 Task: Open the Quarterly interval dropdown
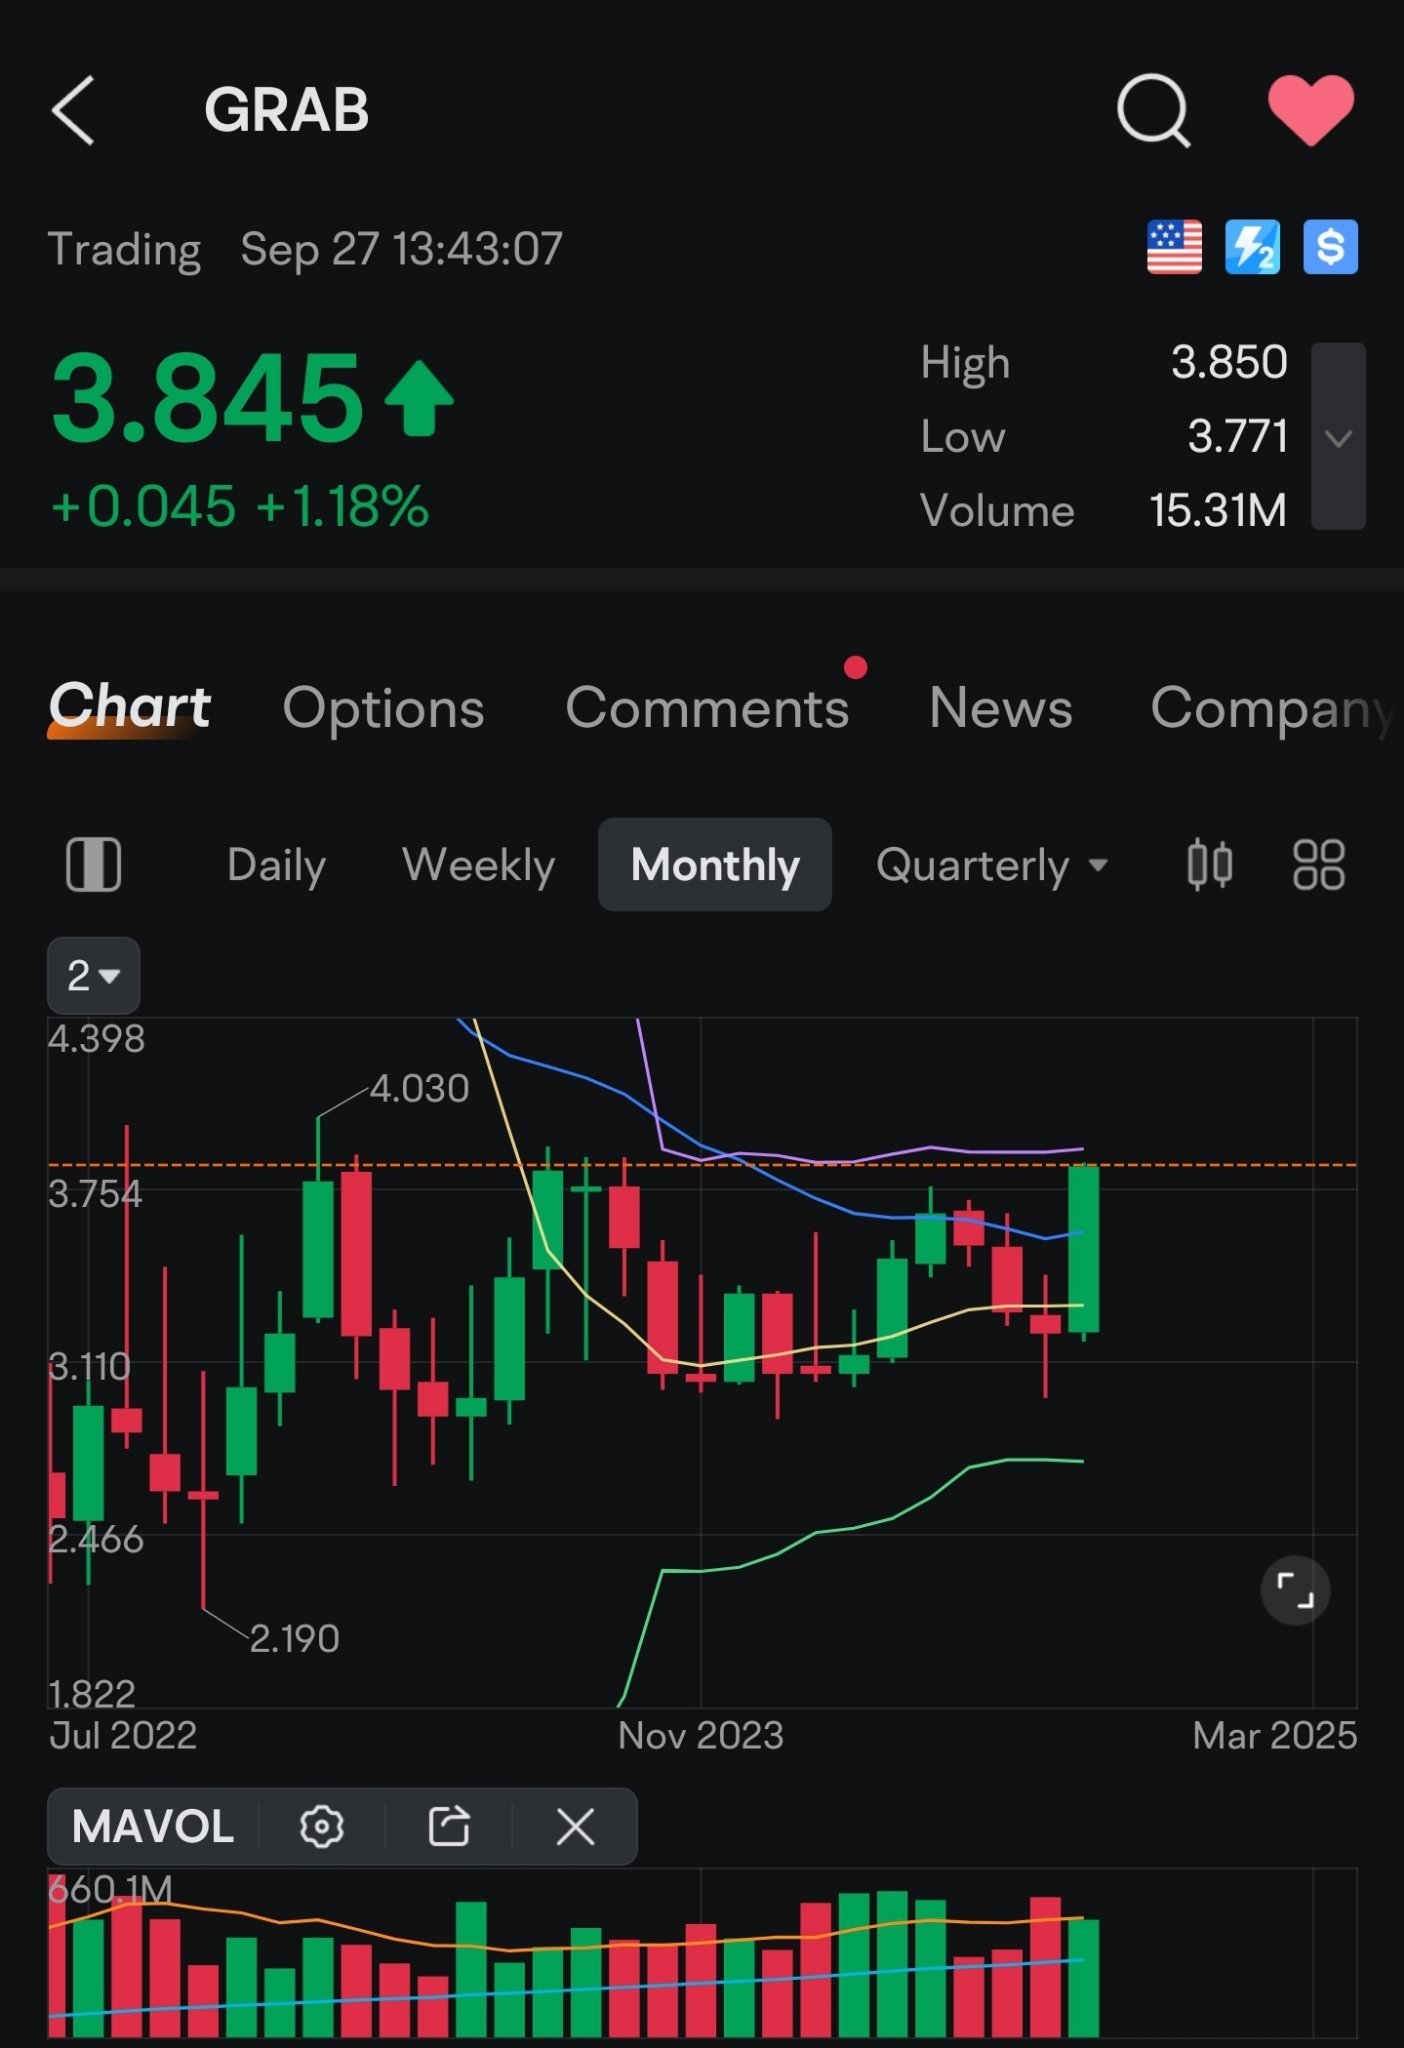pos(992,865)
